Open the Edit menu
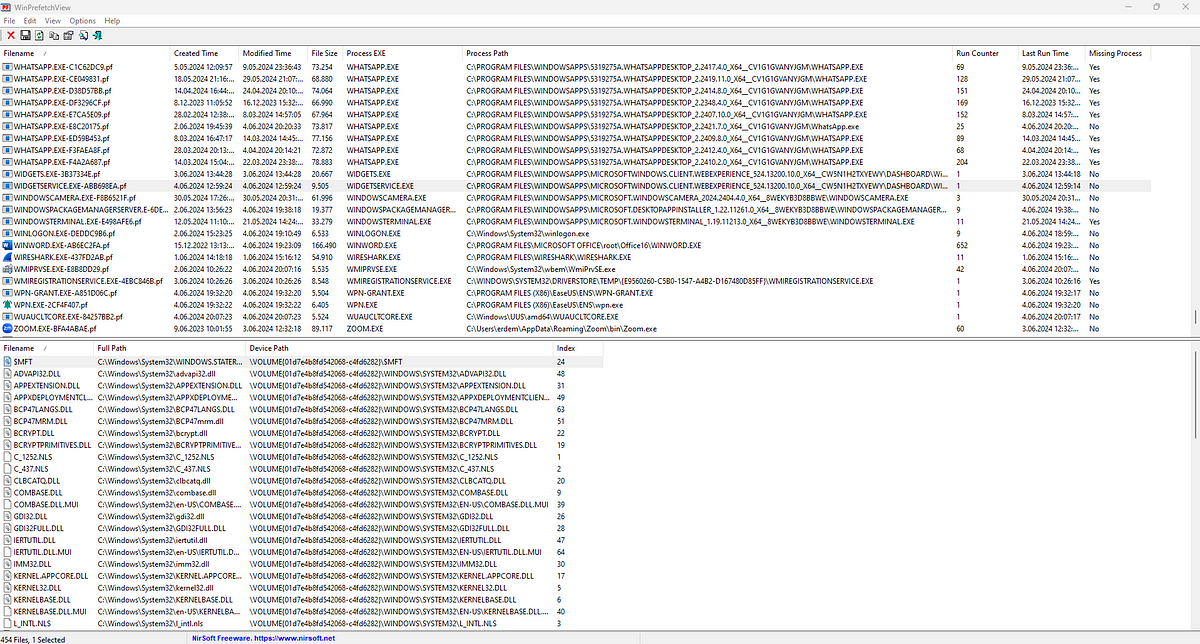This screenshot has height=644, width=1200. (32, 20)
